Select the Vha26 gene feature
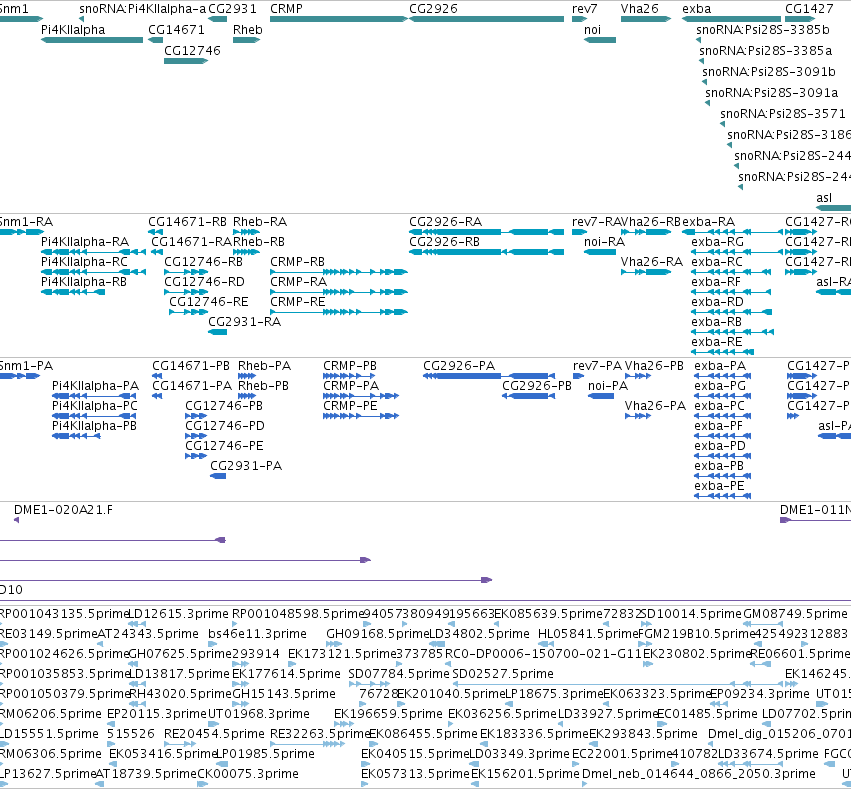Image resolution: width=851 pixels, height=789 pixels. [645, 19]
